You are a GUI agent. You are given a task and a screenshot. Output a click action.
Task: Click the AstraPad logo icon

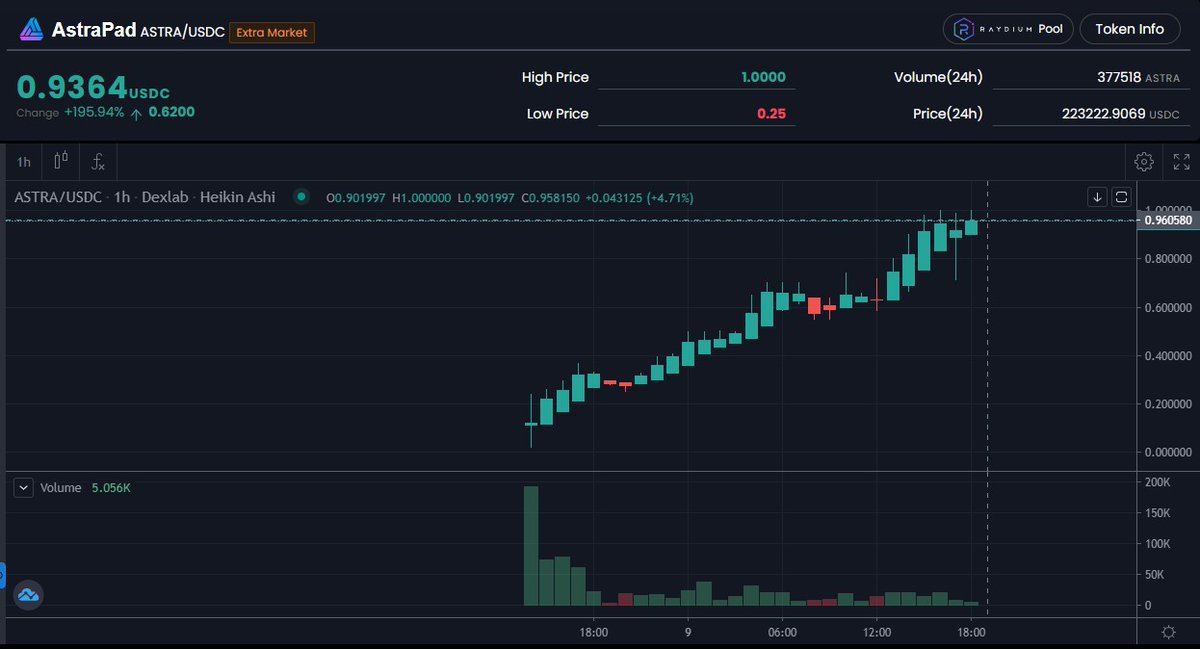[32, 30]
